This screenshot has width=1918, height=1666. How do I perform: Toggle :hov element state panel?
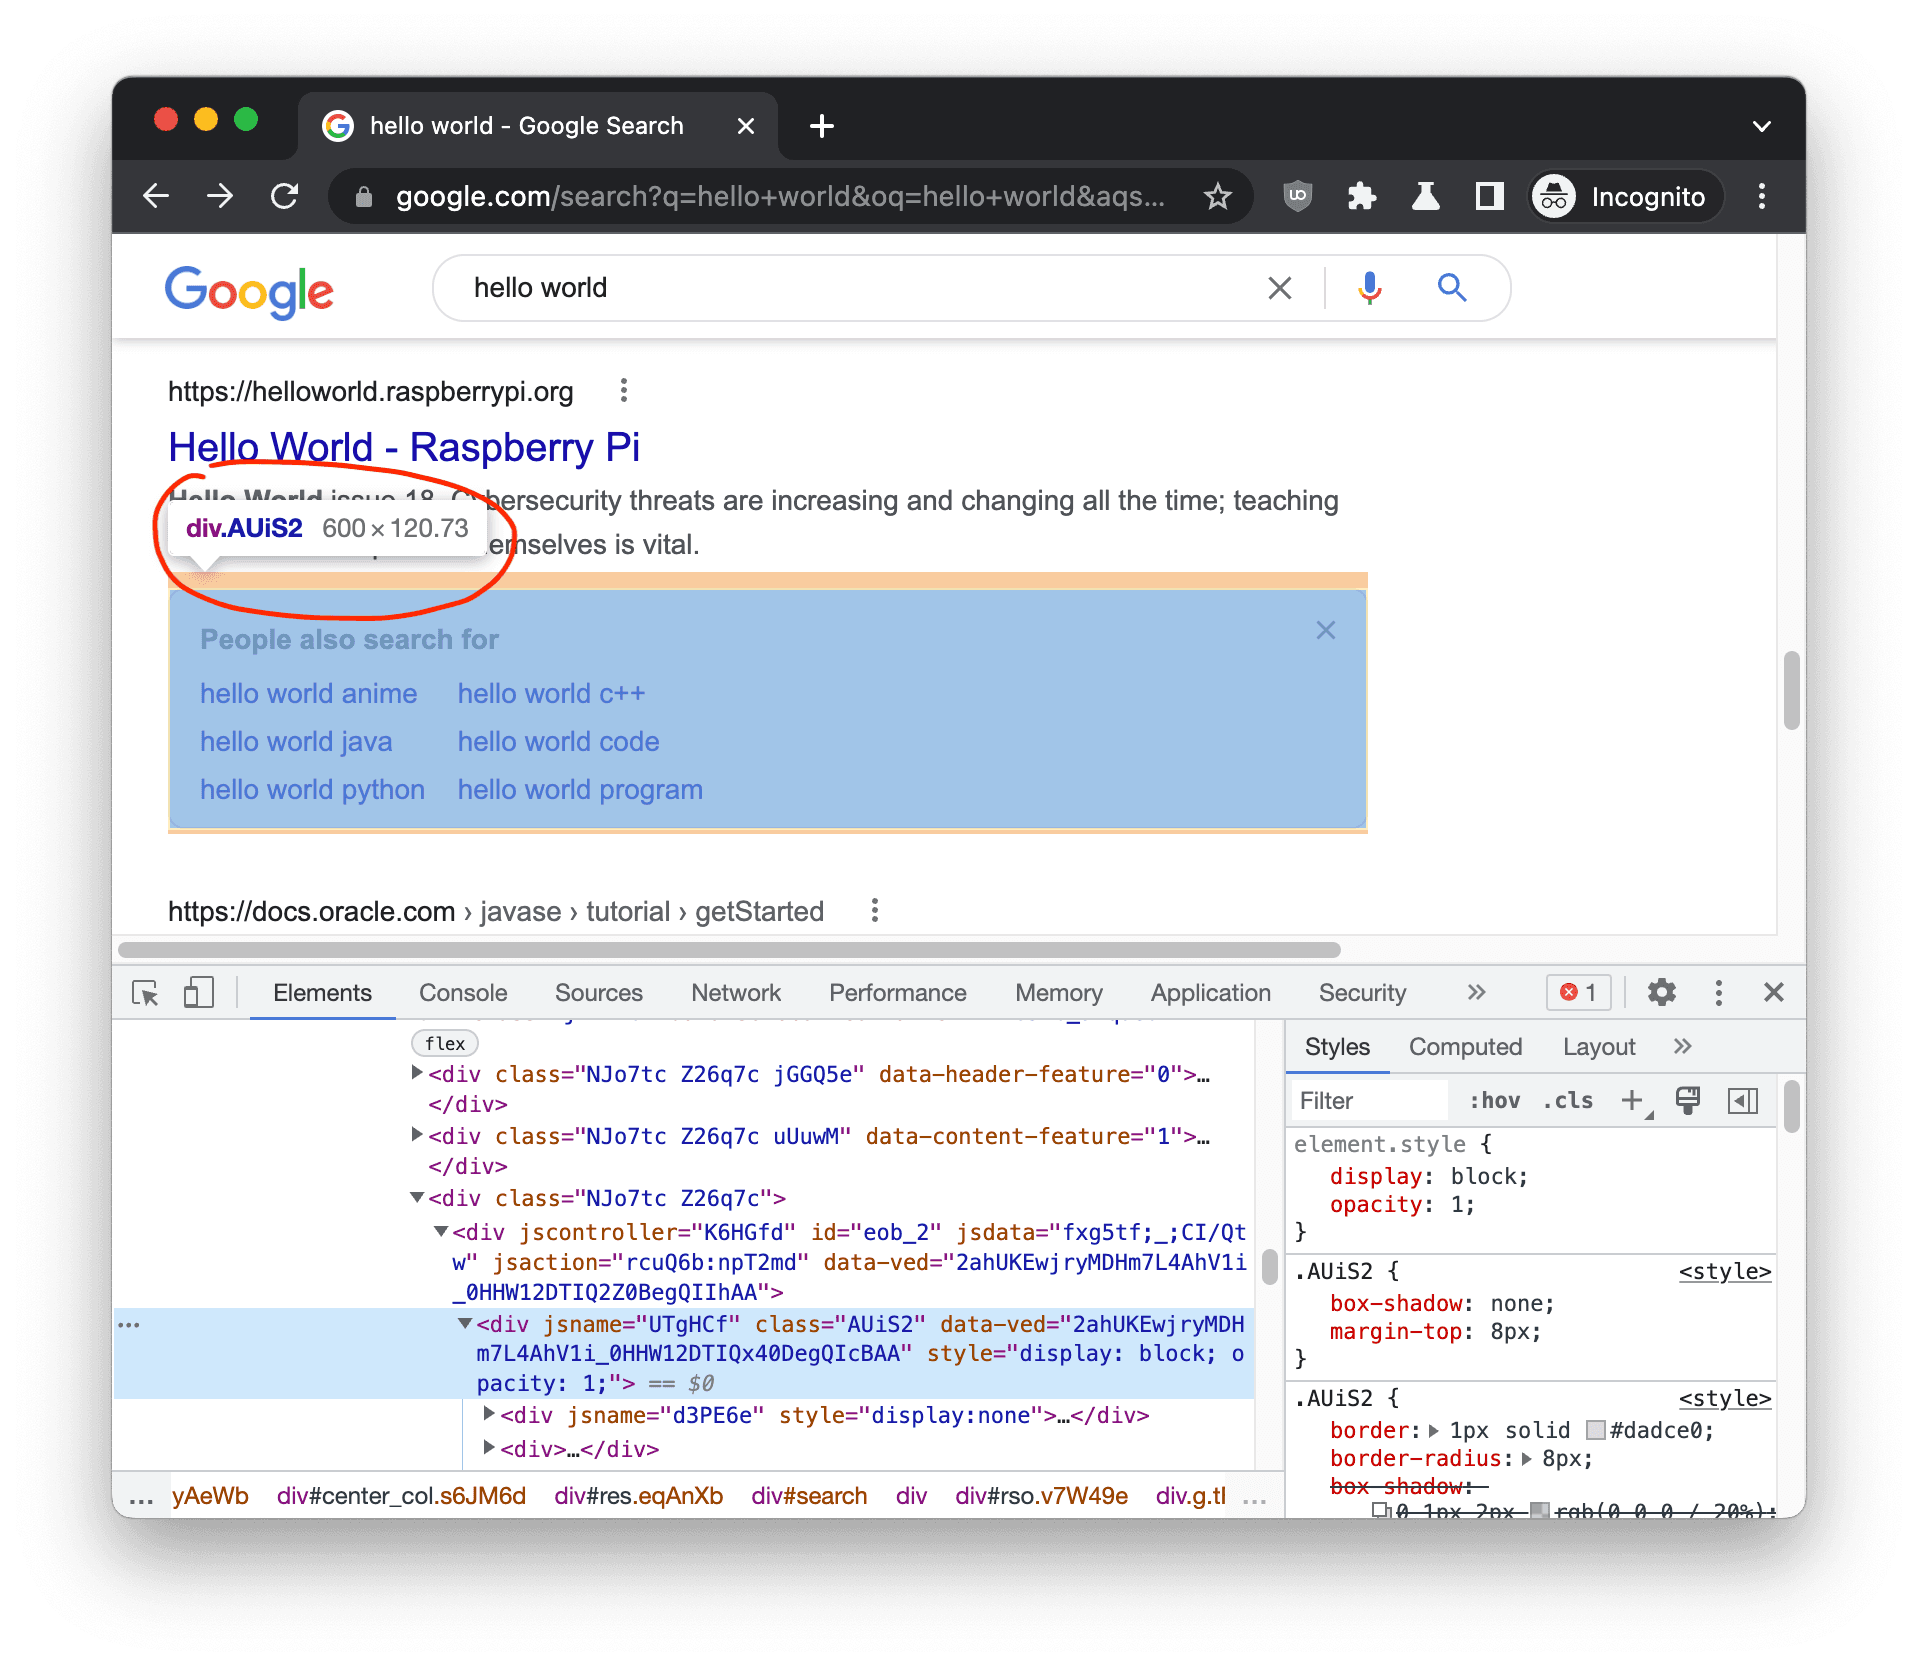point(1494,1101)
